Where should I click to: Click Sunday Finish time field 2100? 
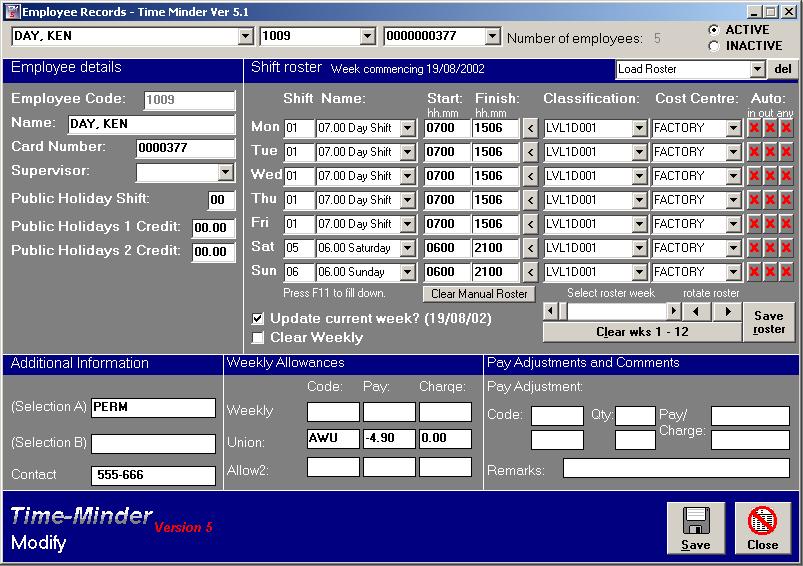(495, 272)
